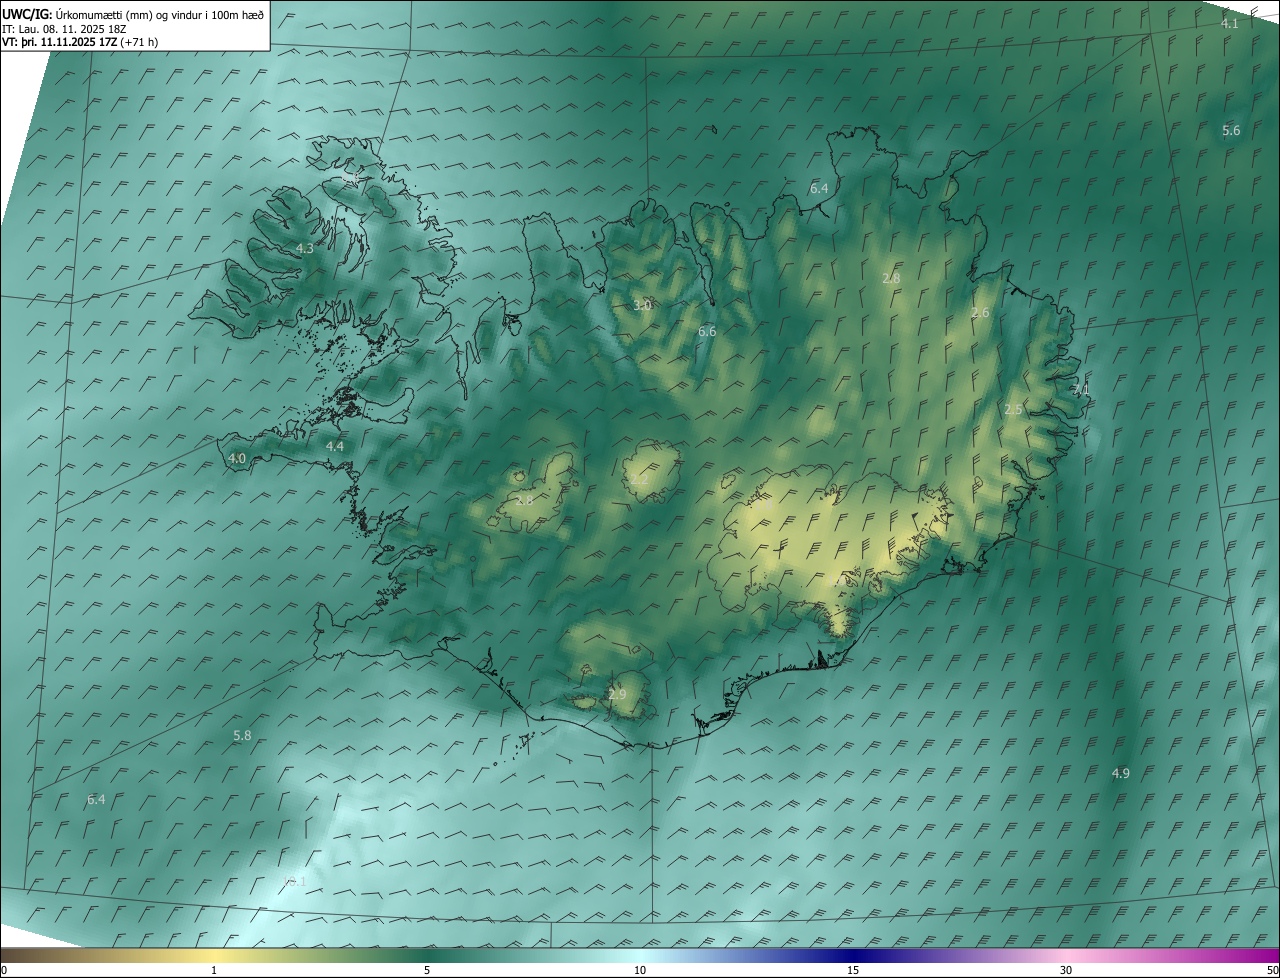
Task: Click the 6.6 value label
Action: click(707, 331)
